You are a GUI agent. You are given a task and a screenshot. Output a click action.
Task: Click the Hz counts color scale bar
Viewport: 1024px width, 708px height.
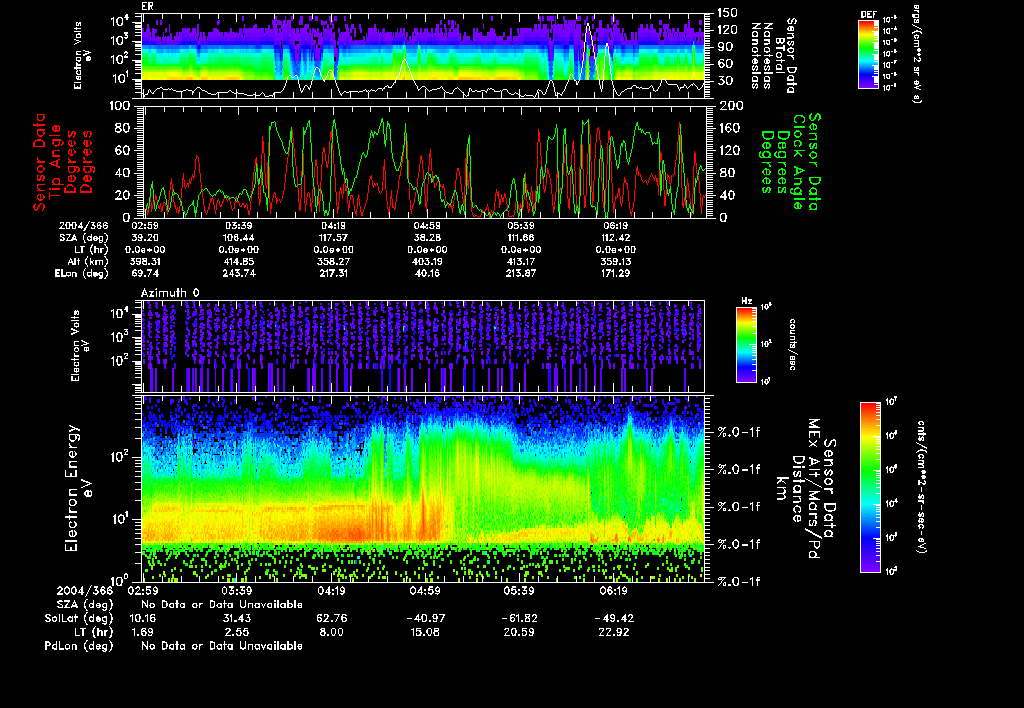click(x=746, y=344)
